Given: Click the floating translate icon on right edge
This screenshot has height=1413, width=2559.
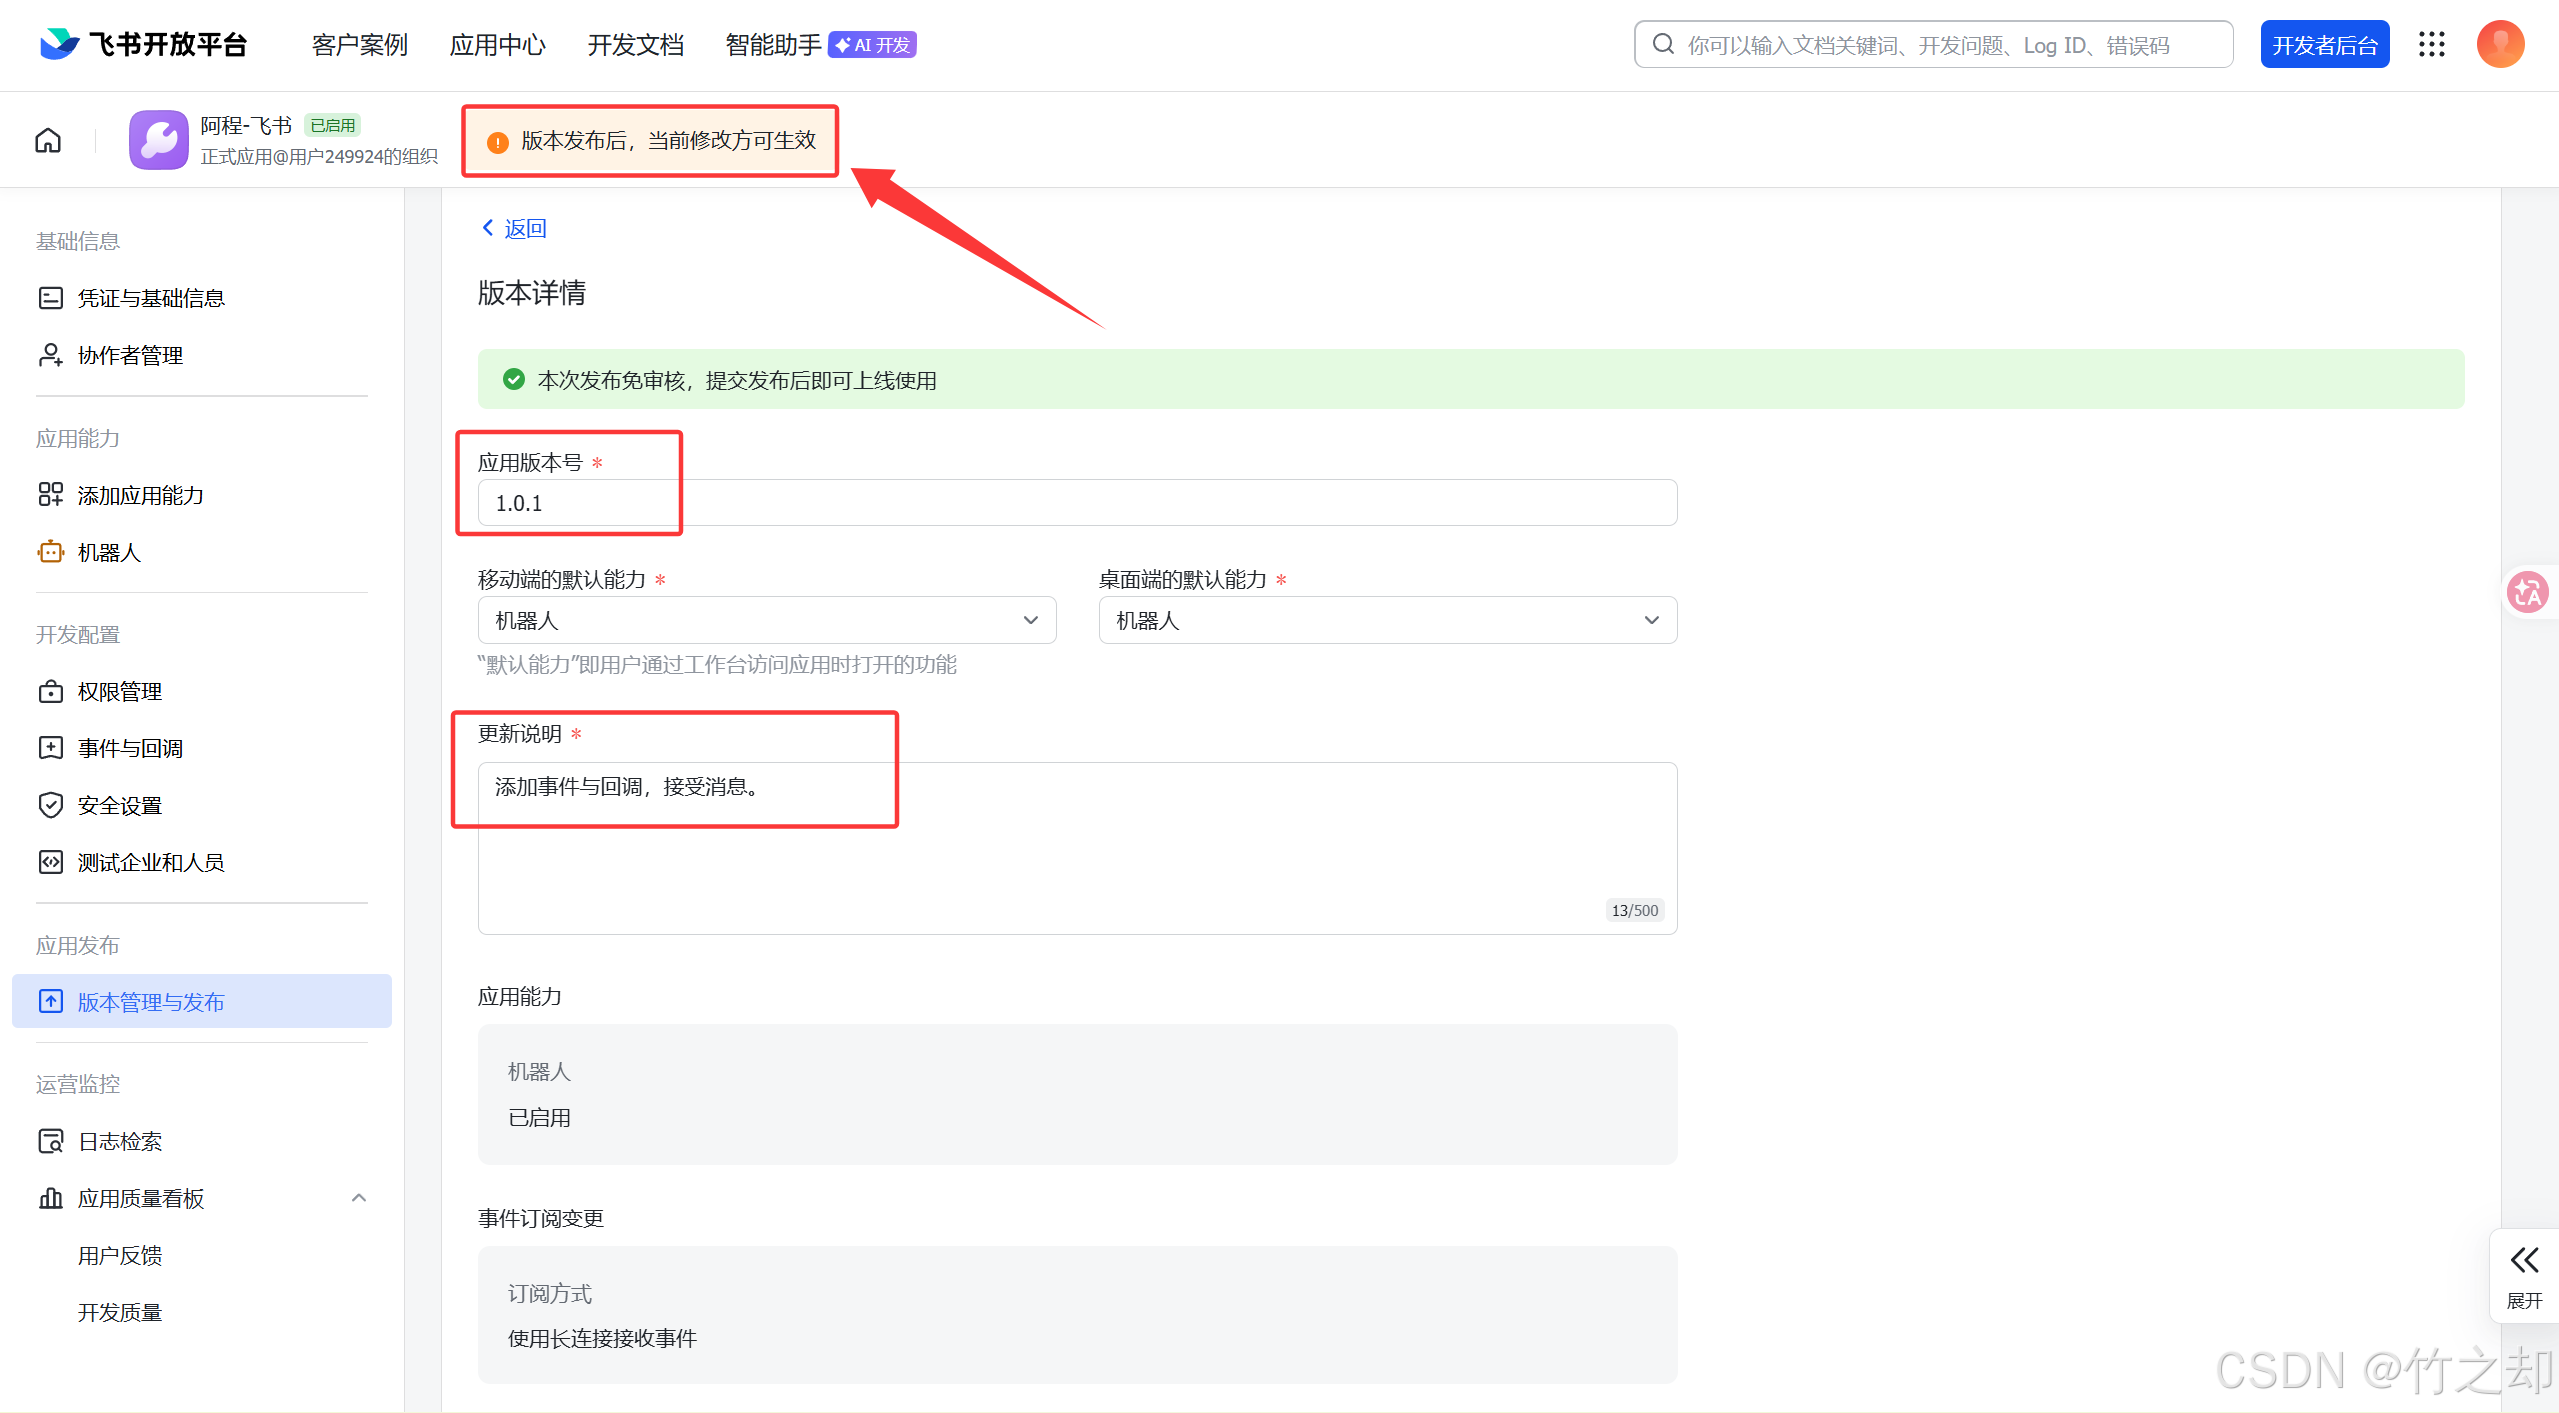Looking at the screenshot, I should (x=2527, y=593).
